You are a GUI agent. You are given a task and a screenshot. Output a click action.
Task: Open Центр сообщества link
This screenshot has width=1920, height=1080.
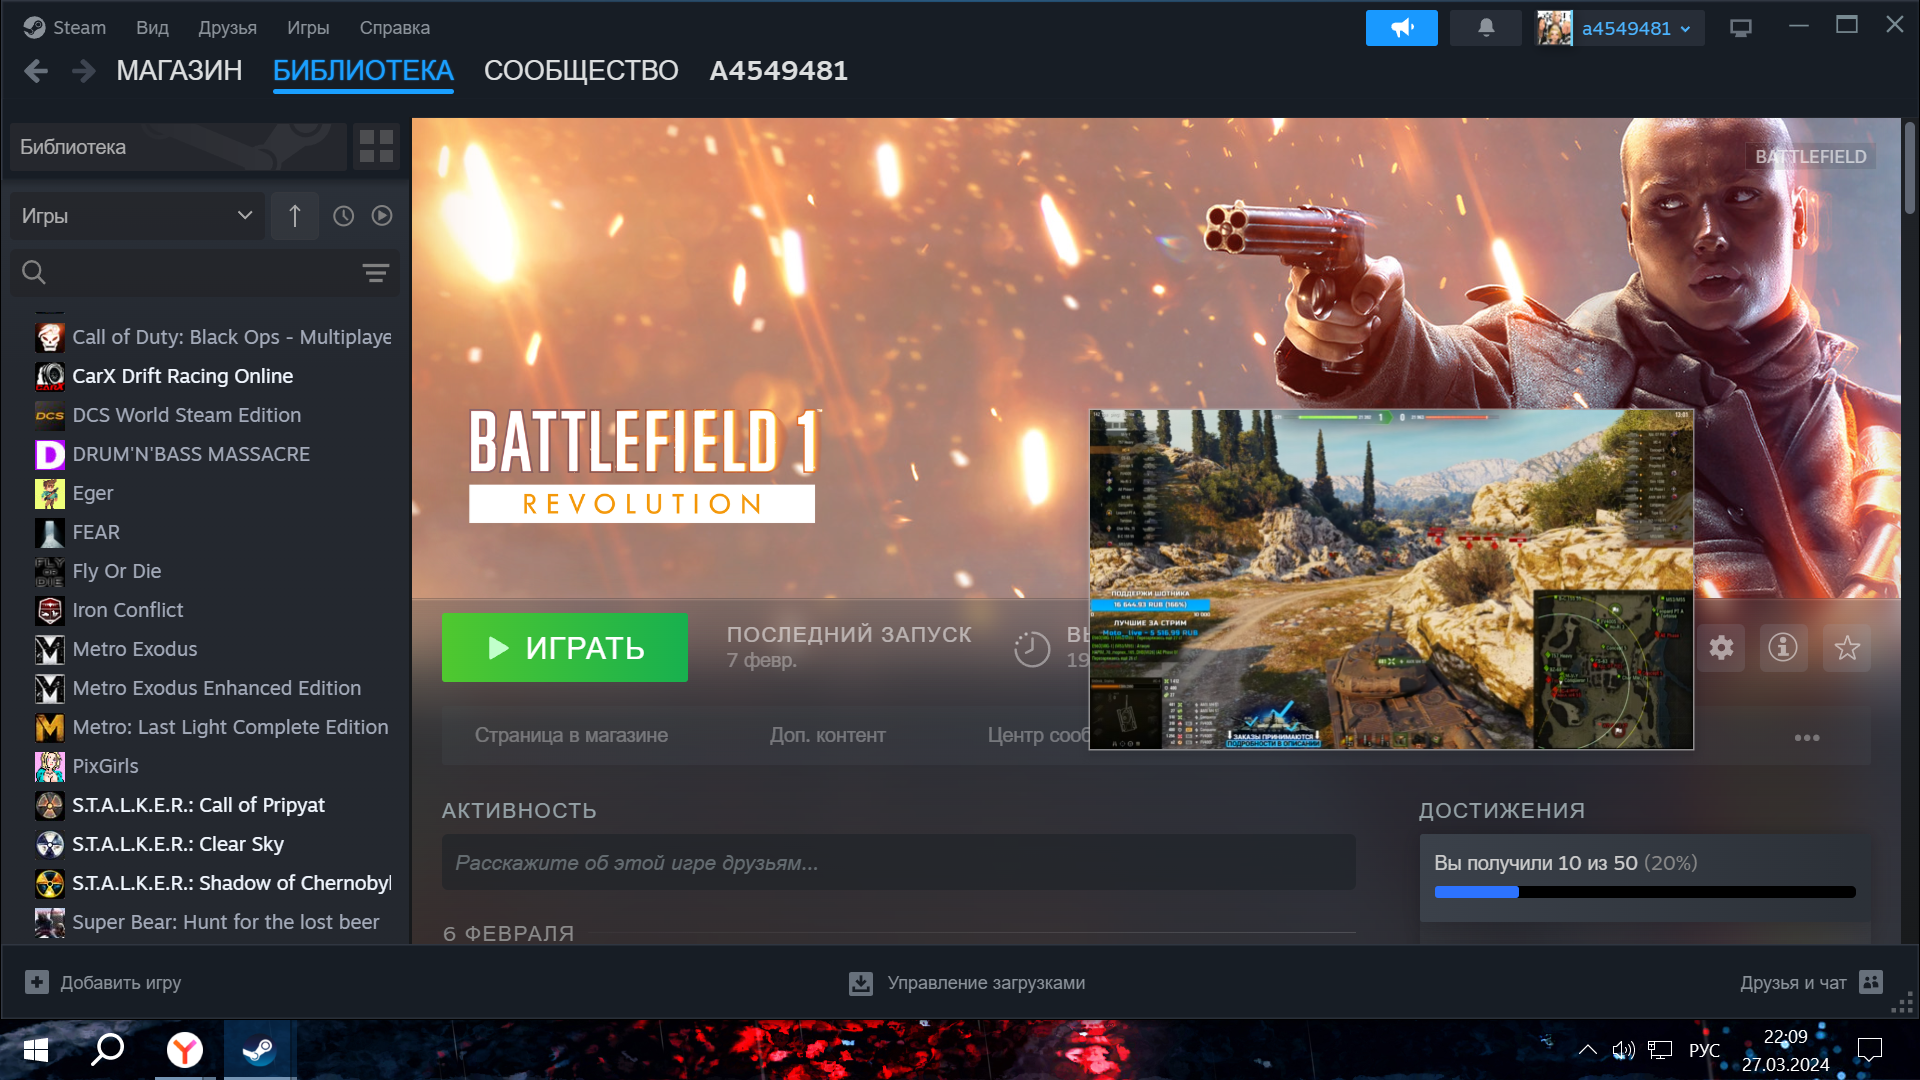pyautogui.click(x=1038, y=735)
